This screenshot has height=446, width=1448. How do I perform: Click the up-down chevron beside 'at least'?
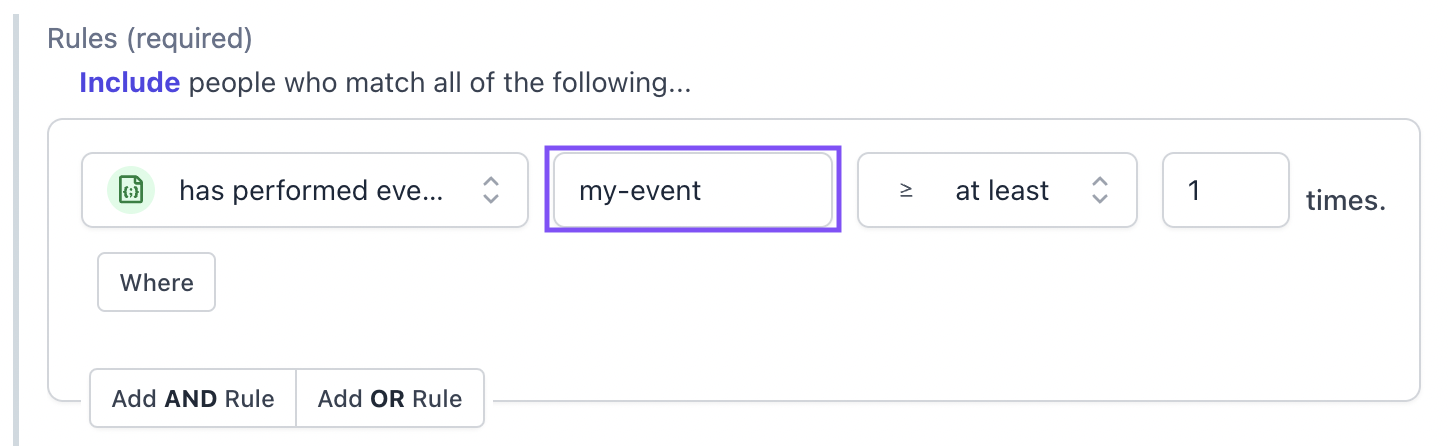pos(1099,190)
